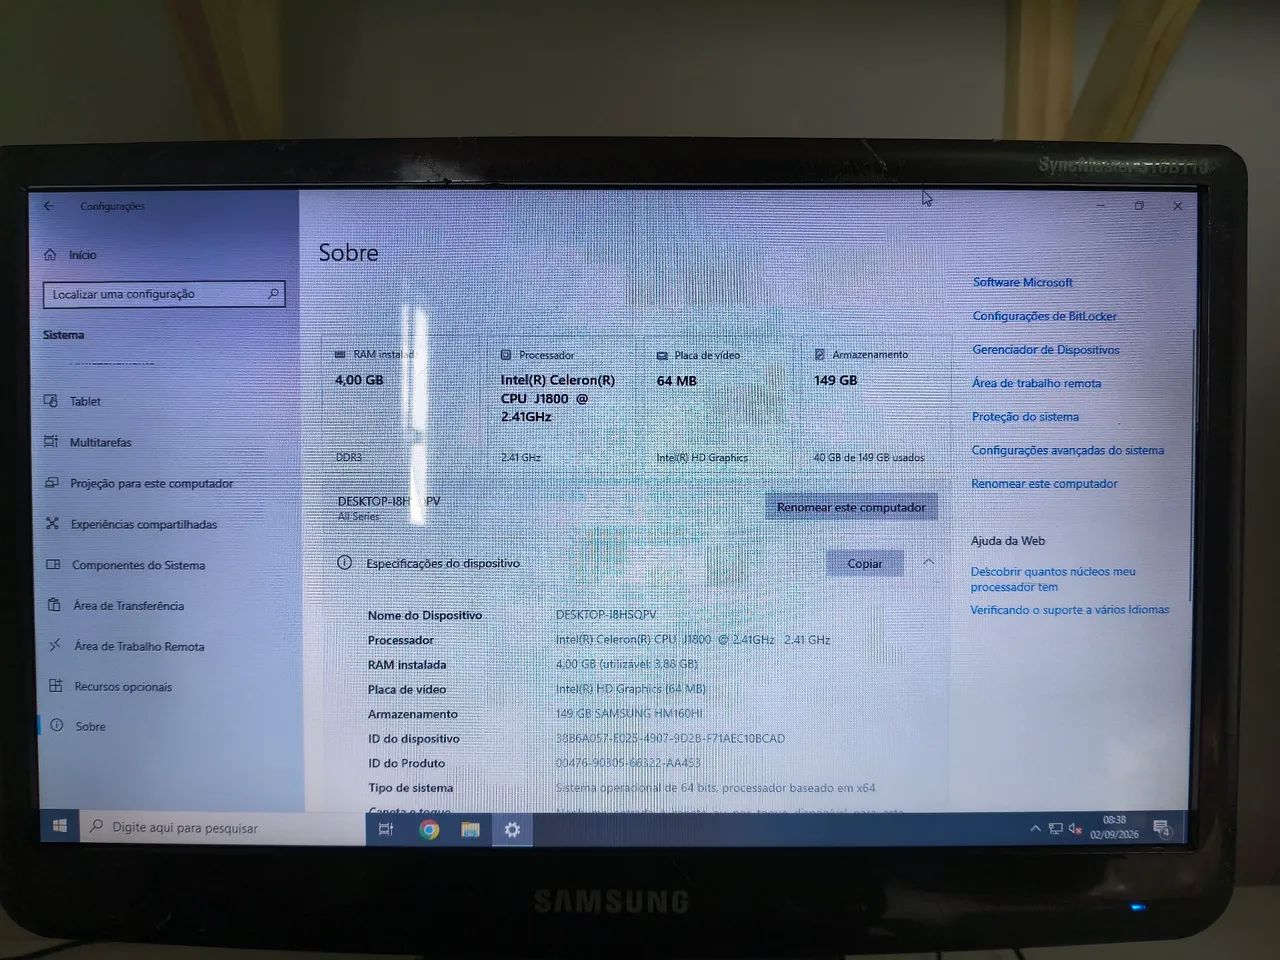Open Experiências compartilhadas settings
Screen dimensions: 1280x960
(x=131, y=524)
